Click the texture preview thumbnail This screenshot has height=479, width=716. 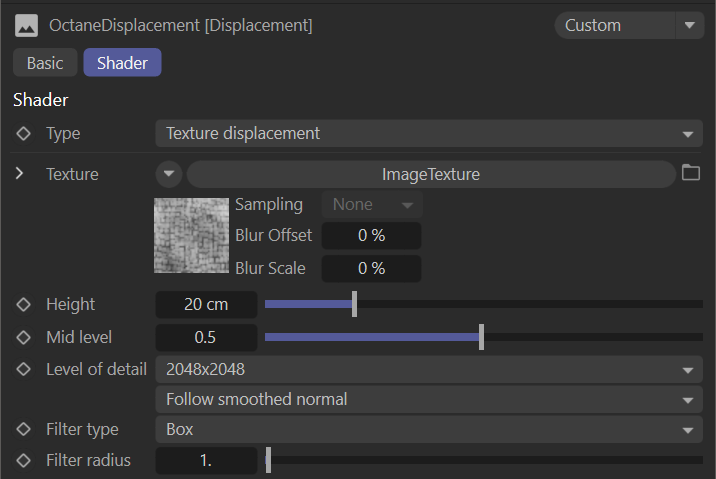[x=191, y=235]
